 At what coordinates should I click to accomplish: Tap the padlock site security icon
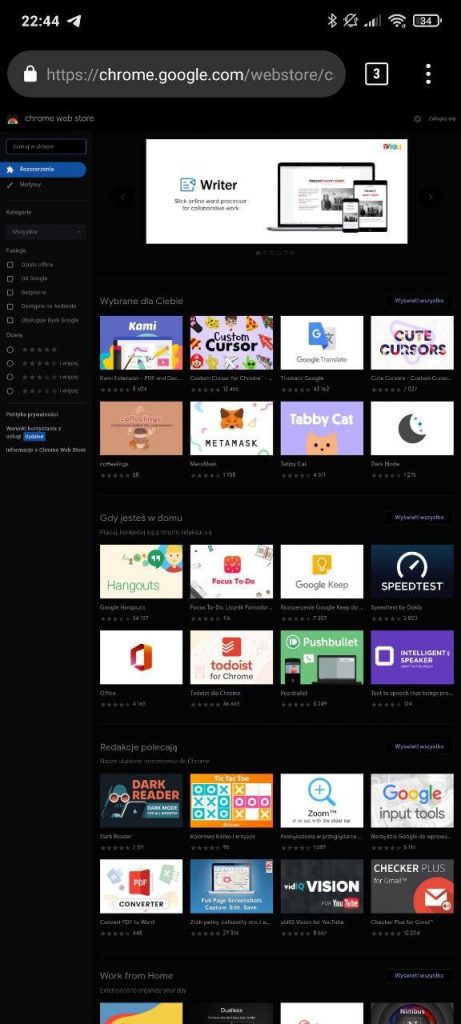click(30, 74)
